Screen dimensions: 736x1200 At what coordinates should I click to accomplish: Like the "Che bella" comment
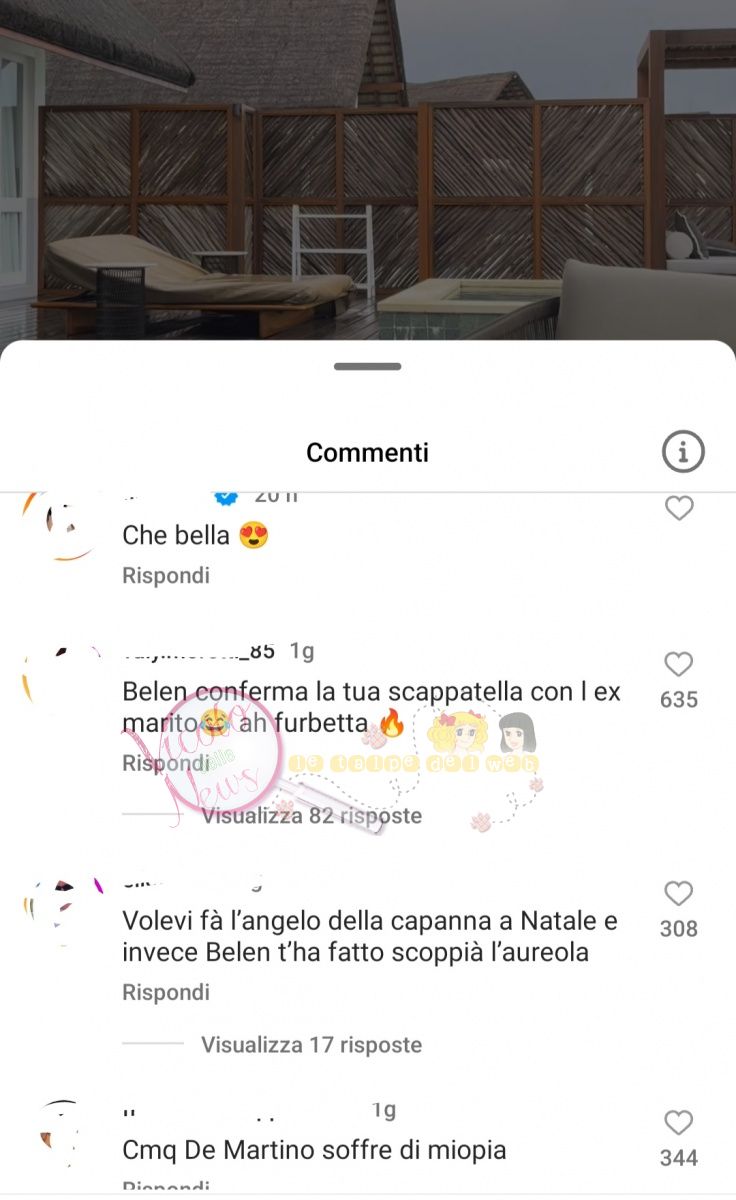tap(679, 508)
